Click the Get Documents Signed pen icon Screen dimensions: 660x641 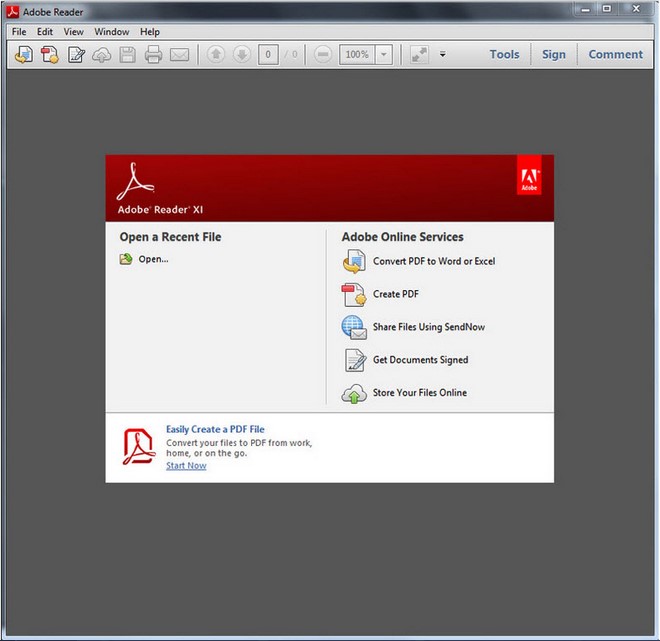pyautogui.click(x=355, y=360)
